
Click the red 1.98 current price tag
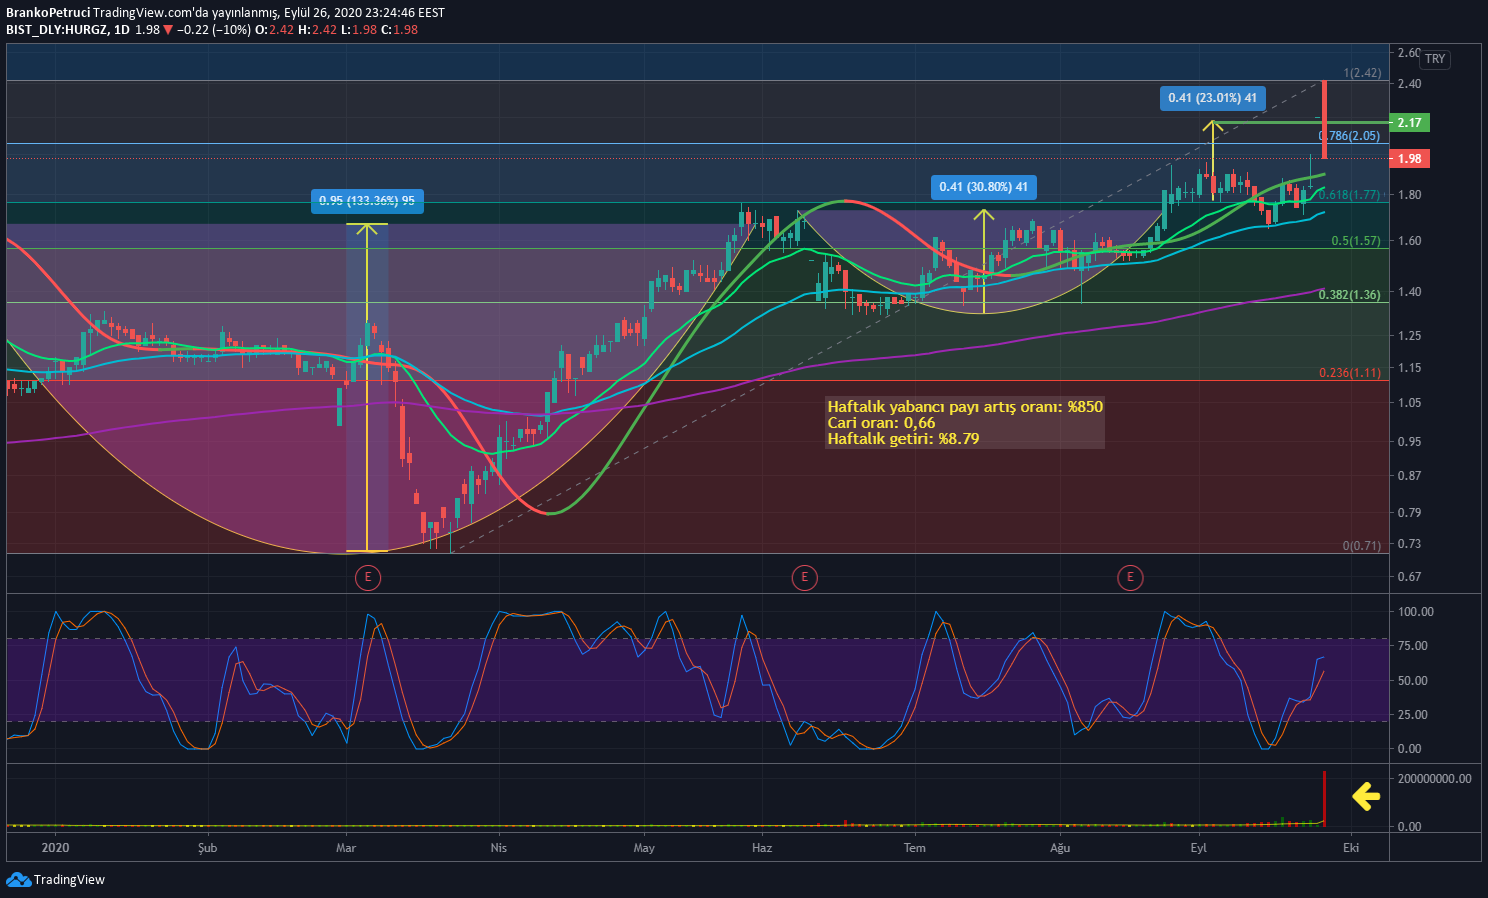pyautogui.click(x=1410, y=159)
